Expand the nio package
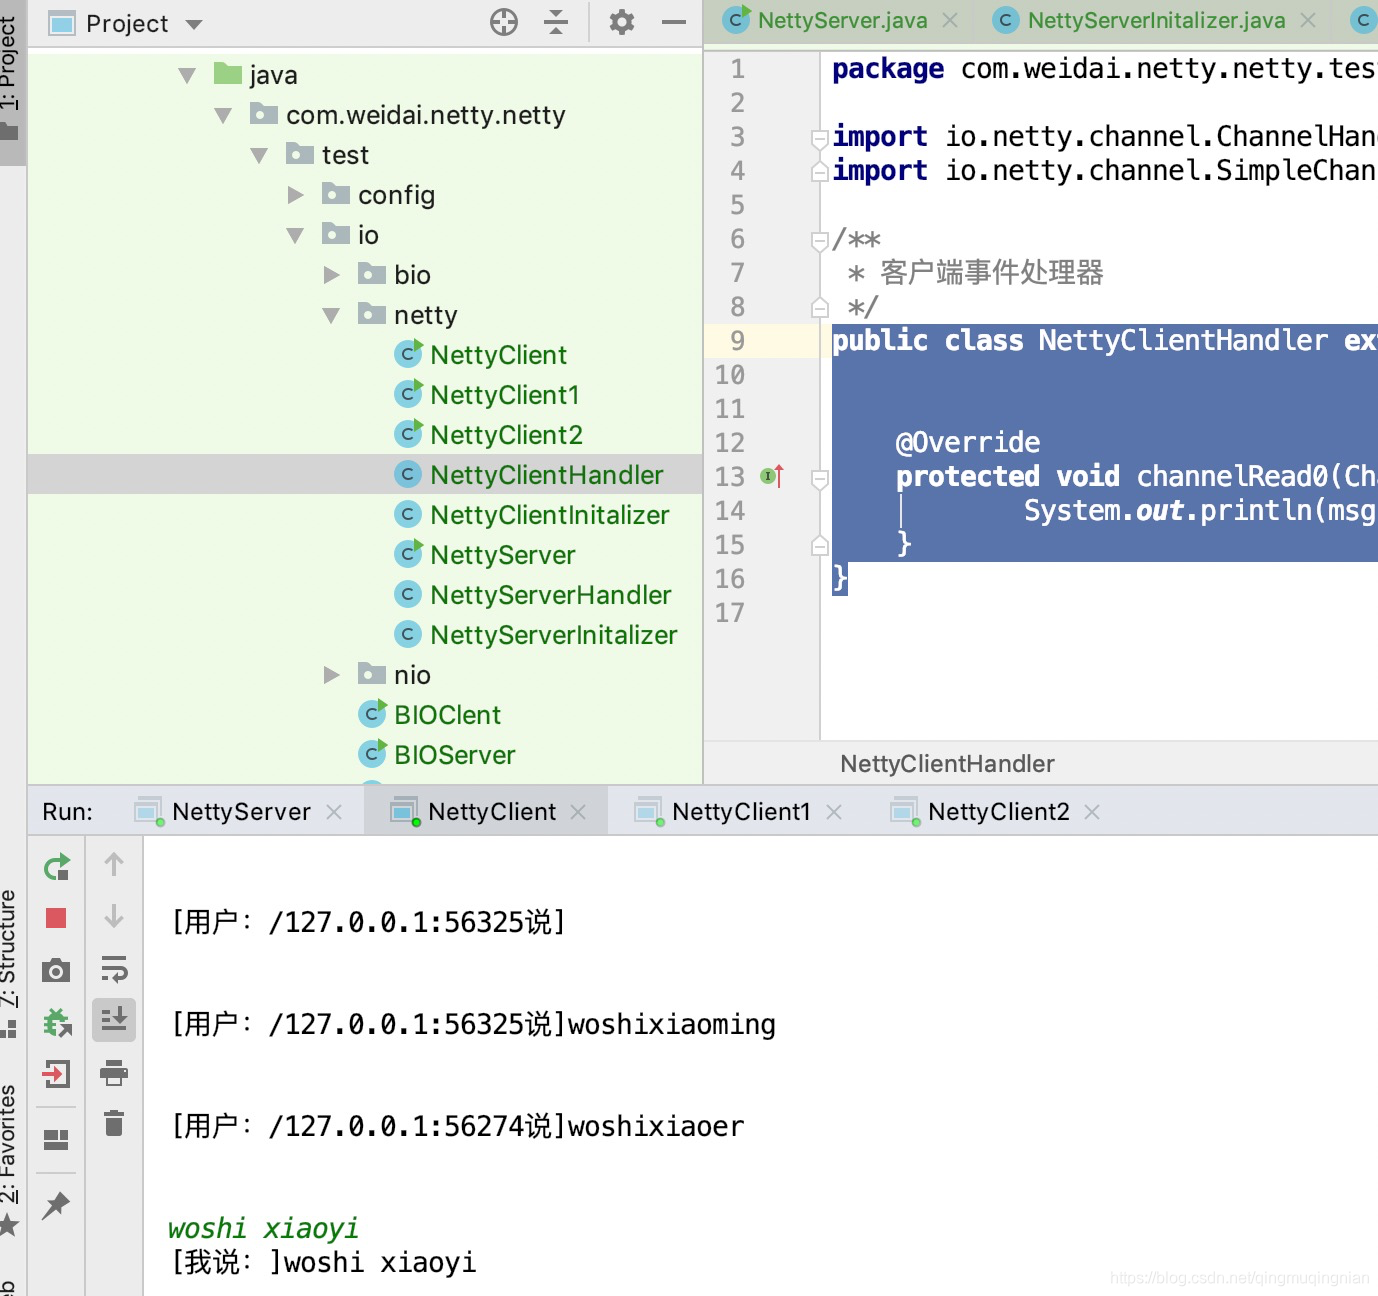The image size is (1378, 1296). click(x=332, y=675)
